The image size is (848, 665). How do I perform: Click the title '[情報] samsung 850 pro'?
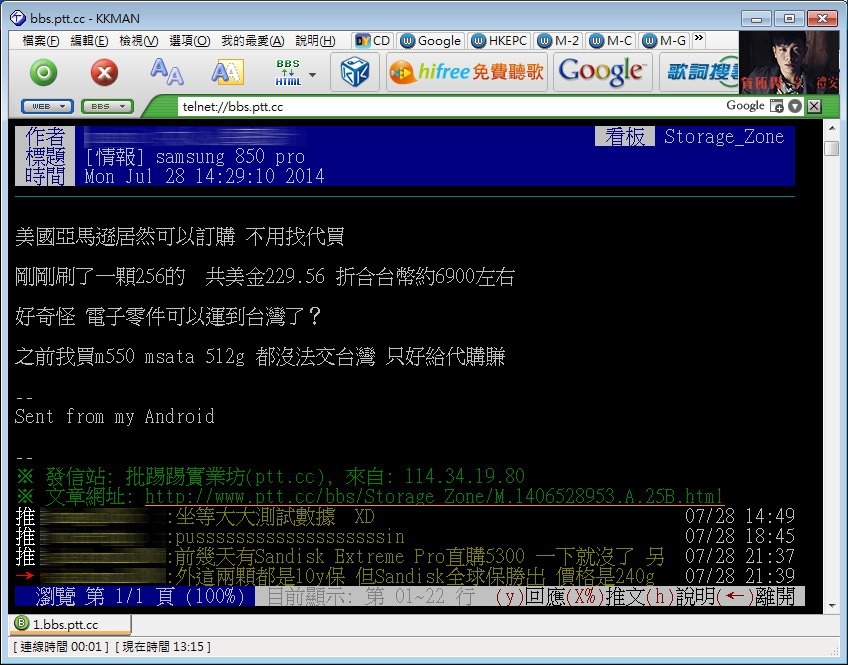point(195,157)
